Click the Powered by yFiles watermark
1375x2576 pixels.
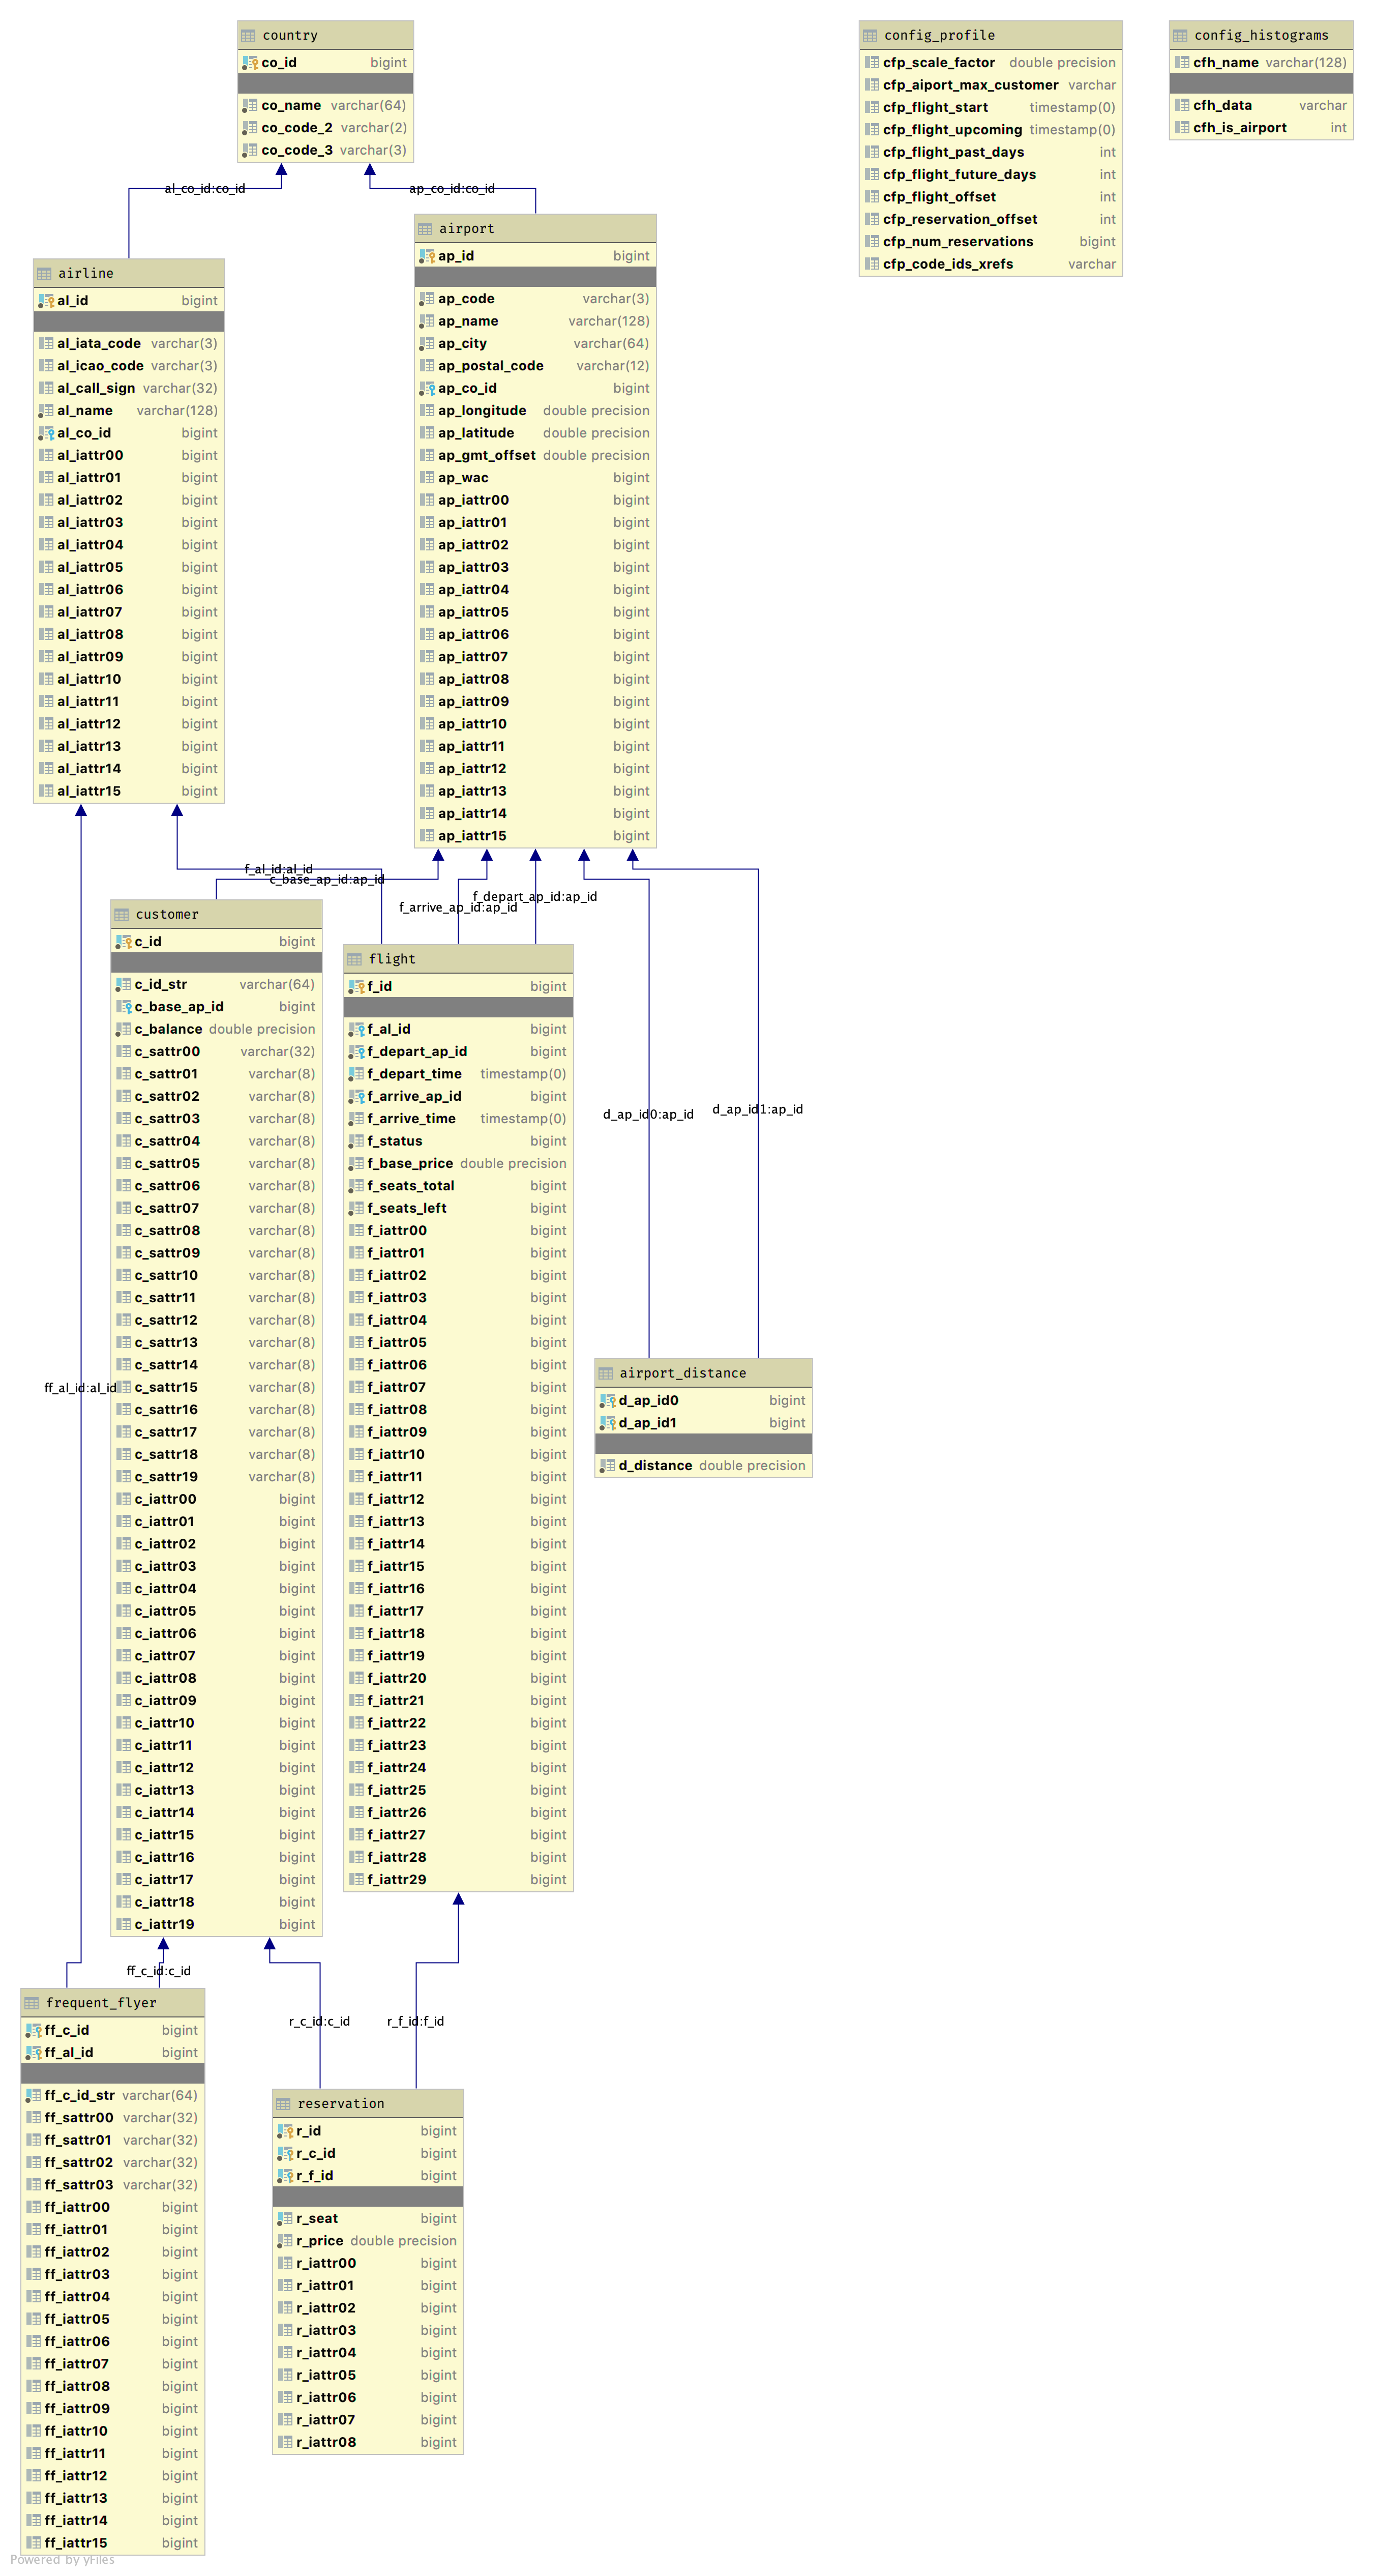[x=62, y=2559]
